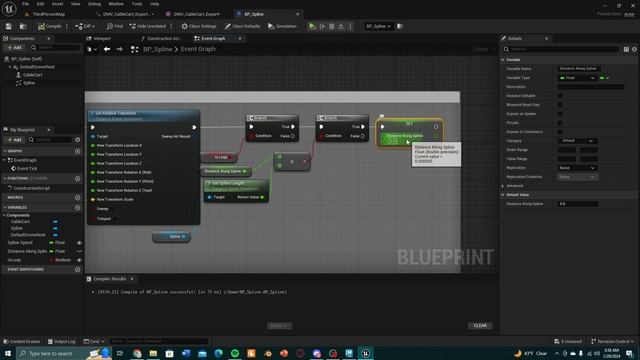The width and height of the screenshot is (640, 360).
Task: Add new event dispatcher with plus icon
Action: pos(78,269)
